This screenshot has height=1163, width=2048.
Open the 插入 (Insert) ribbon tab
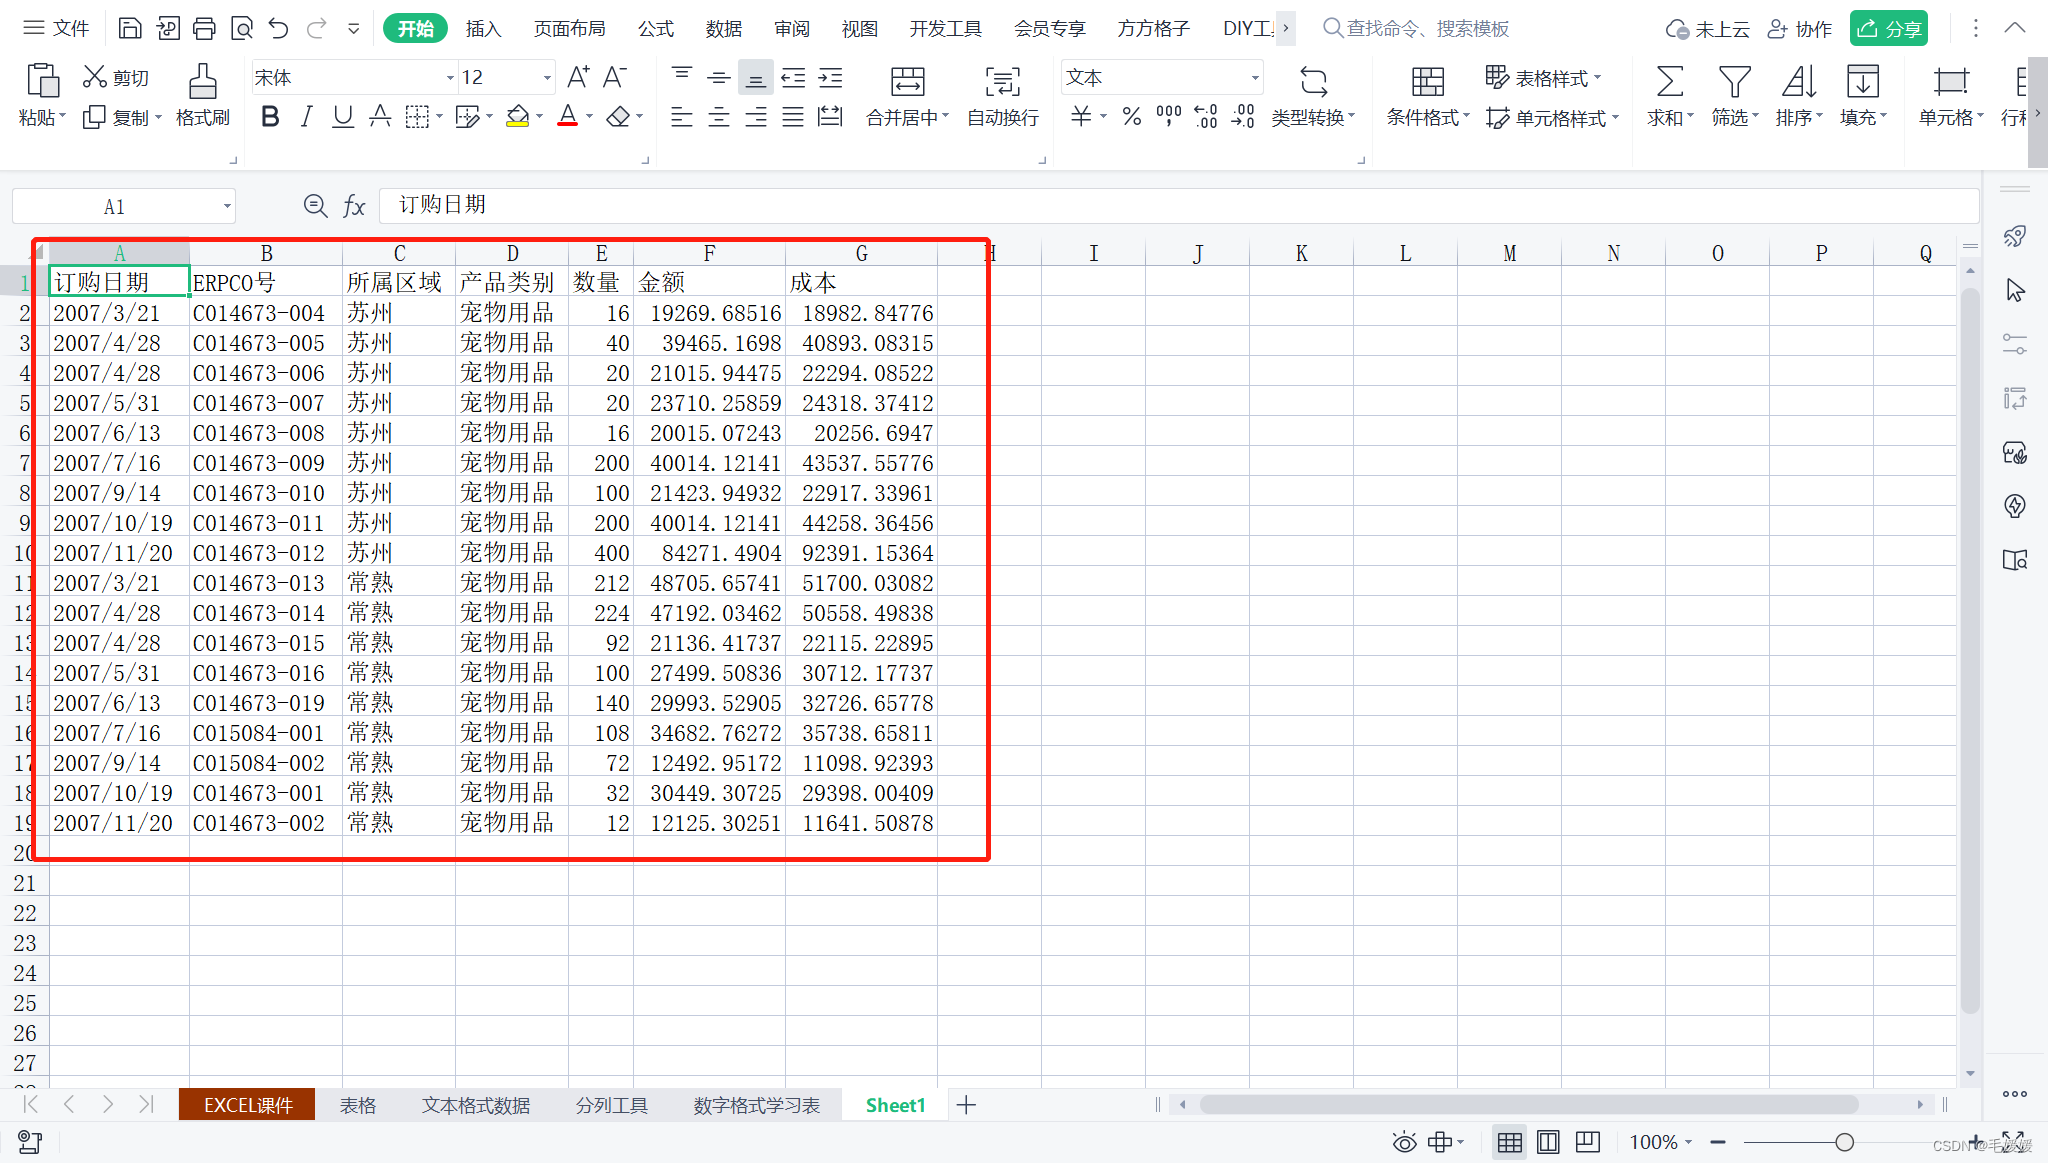tap(483, 29)
